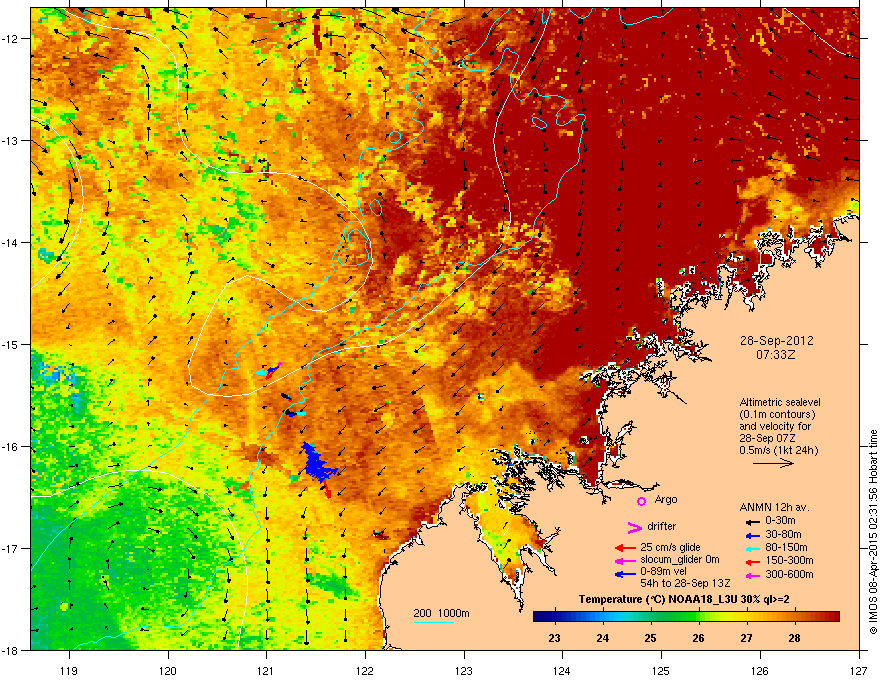
Task: Click the '150-300m' depth label
Action: point(789,560)
